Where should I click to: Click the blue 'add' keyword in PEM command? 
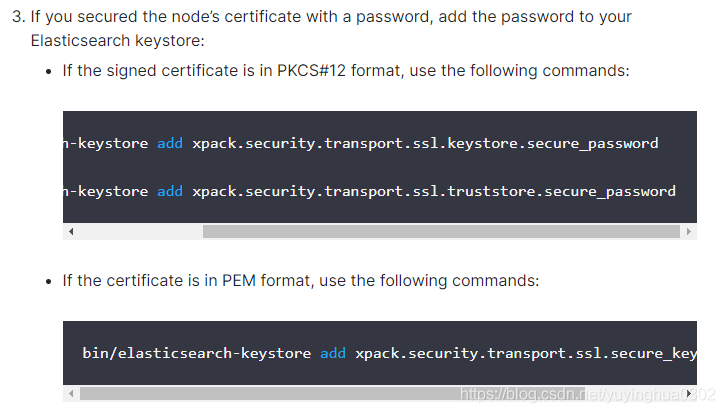pos(333,353)
